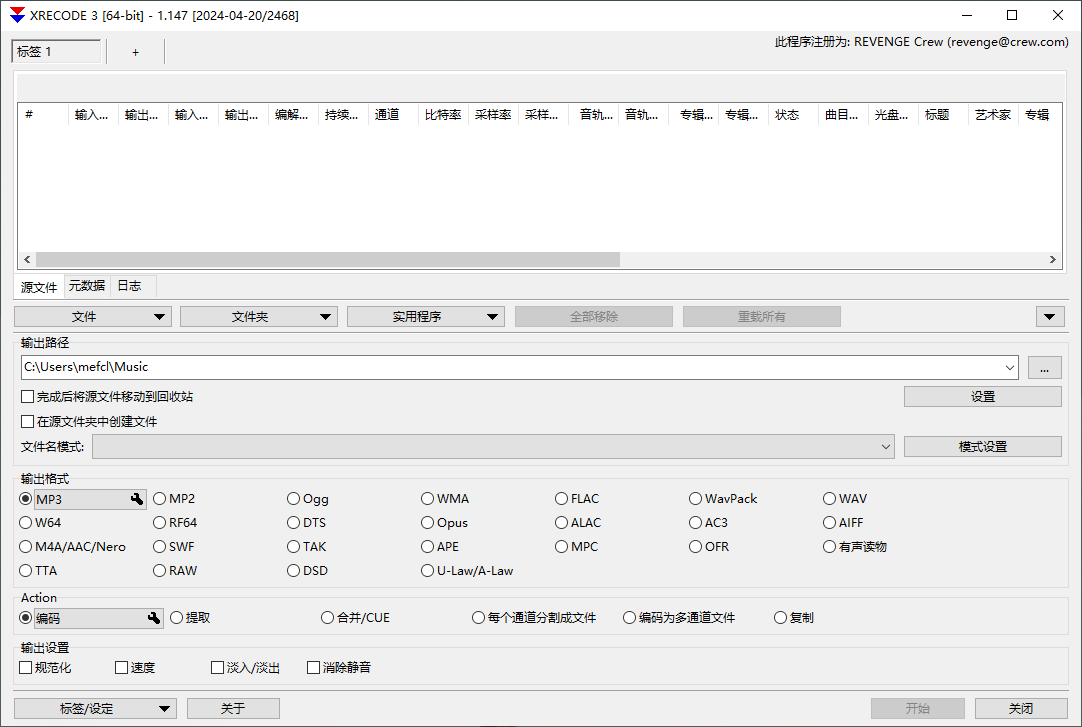Click the 关于 About button
1082x727 pixels.
pyautogui.click(x=233, y=708)
